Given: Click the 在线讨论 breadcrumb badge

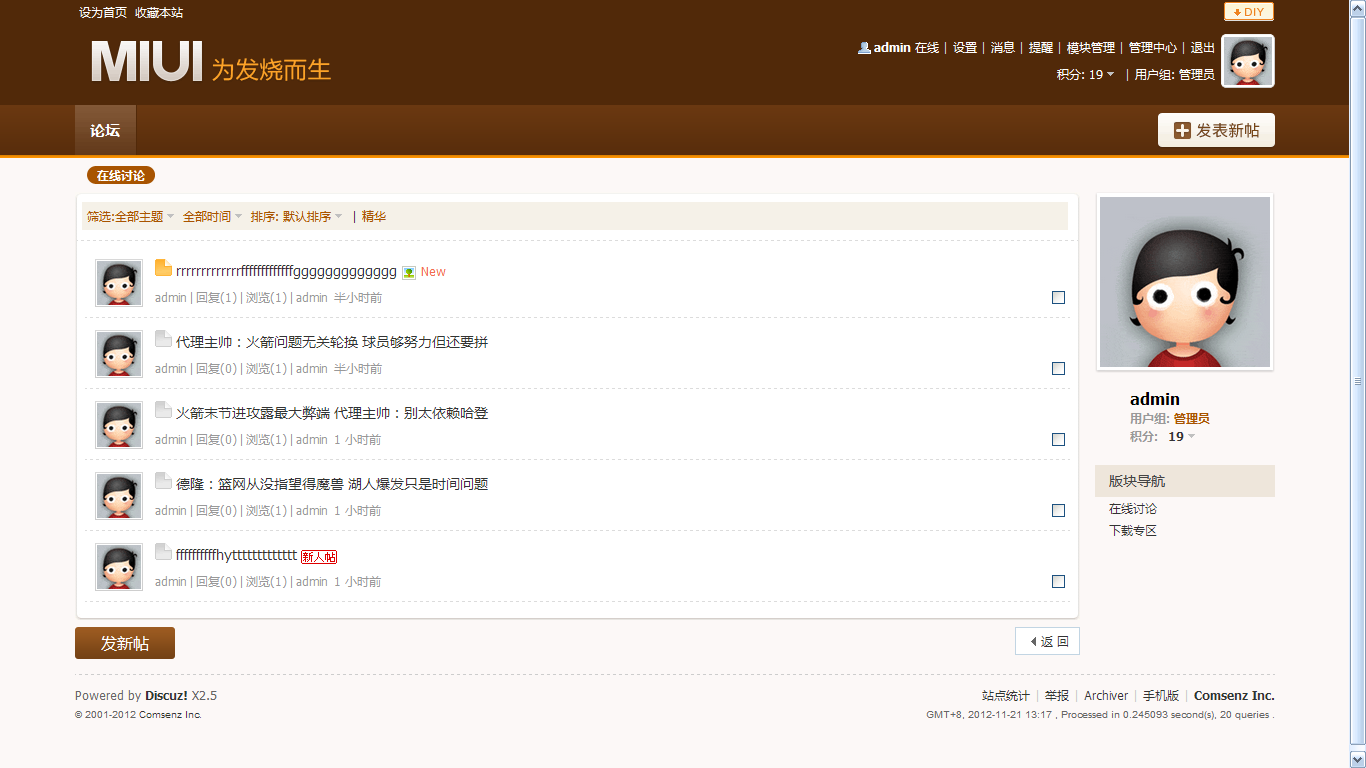Looking at the screenshot, I should [x=121, y=176].
